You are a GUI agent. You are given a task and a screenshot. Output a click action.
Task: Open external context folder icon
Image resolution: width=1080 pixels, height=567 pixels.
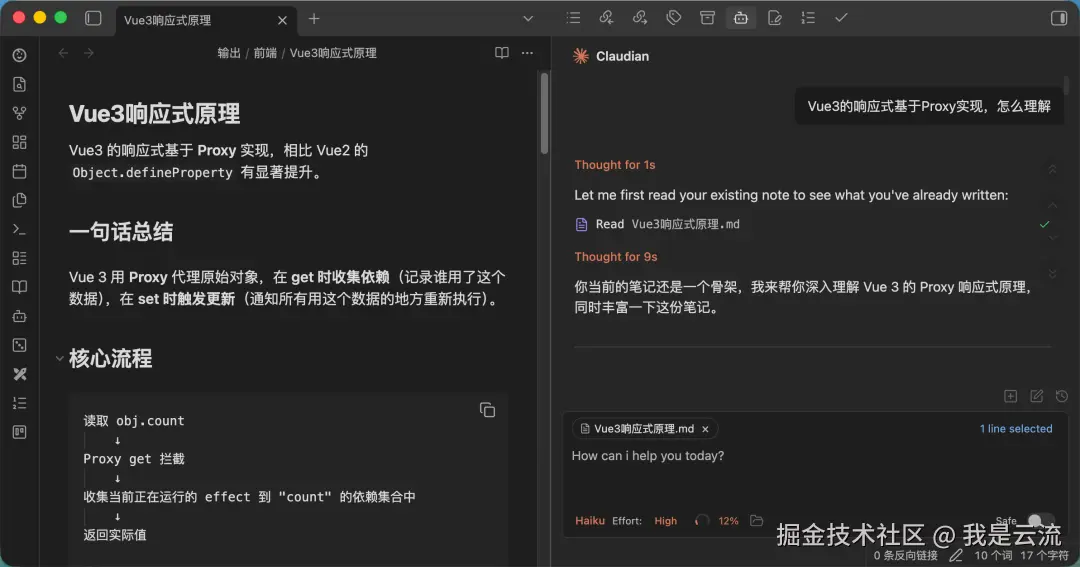click(x=756, y=520)
